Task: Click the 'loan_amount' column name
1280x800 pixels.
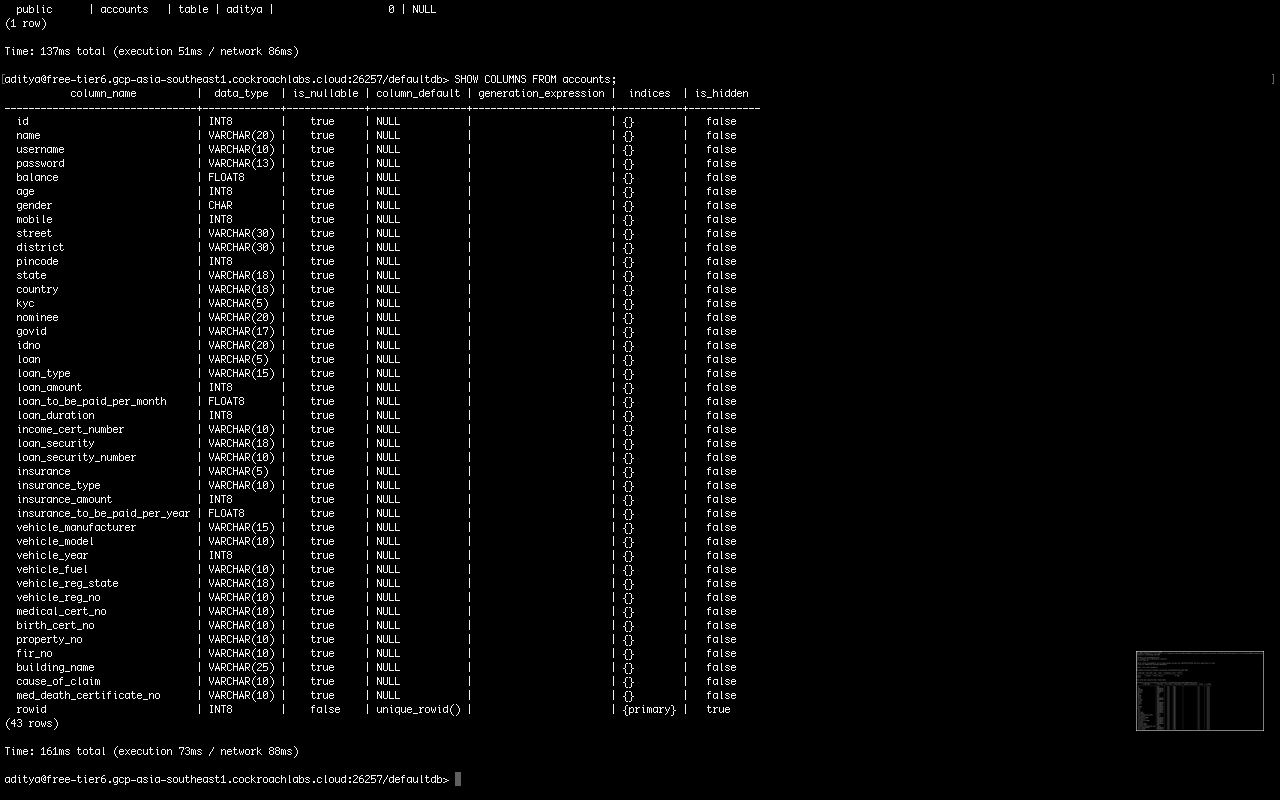Action: point(49,387)
